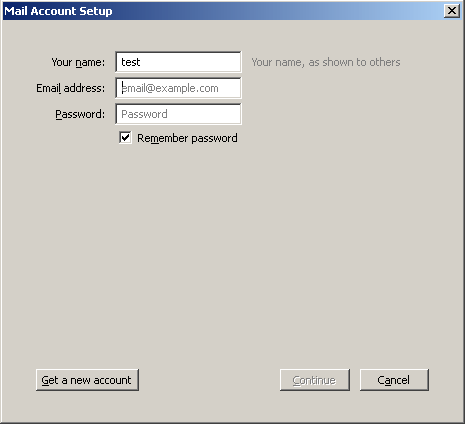Focus the Your name text field

coord(178,62)
